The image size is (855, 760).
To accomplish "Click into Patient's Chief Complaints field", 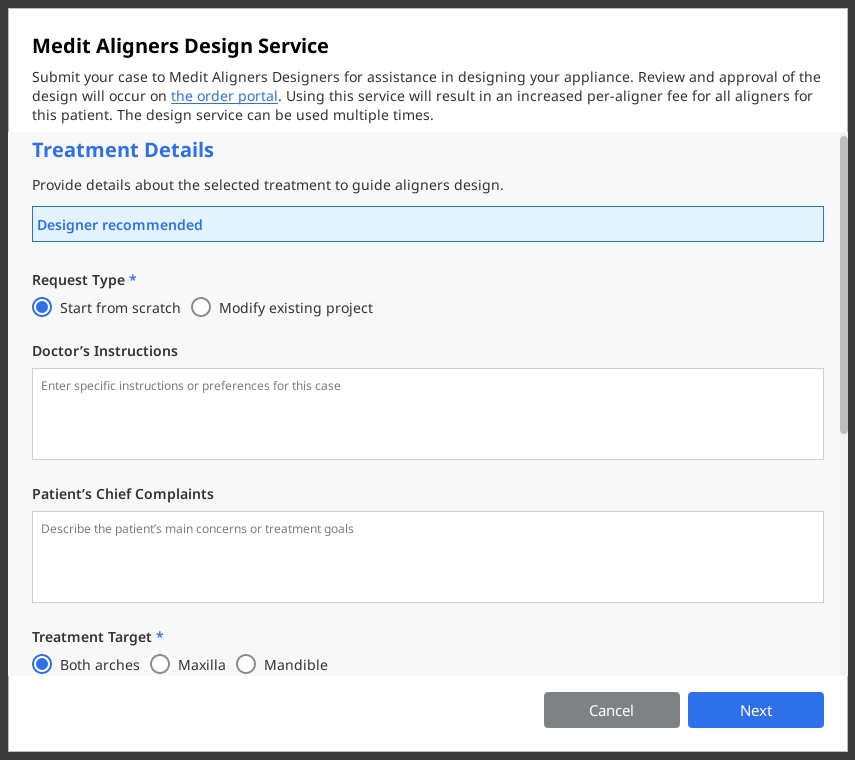I will [x=428, y=557].
